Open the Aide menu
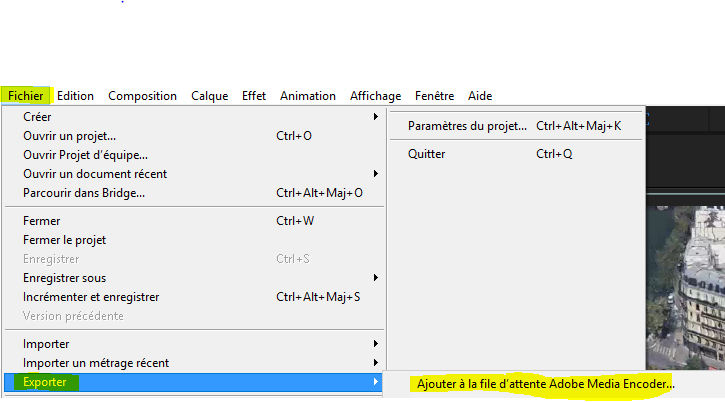 (480, 96)
